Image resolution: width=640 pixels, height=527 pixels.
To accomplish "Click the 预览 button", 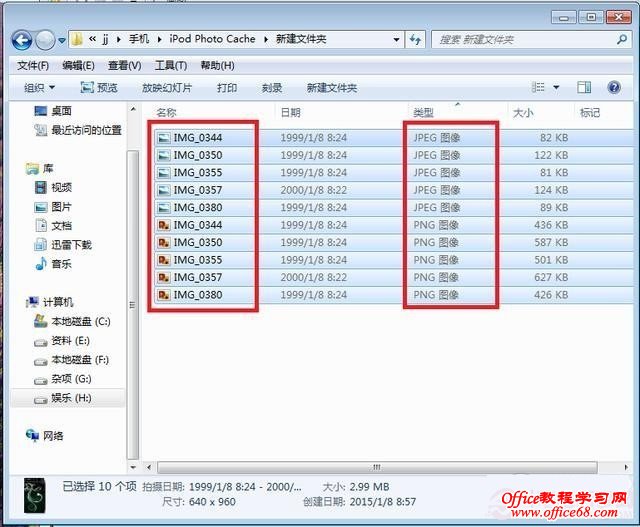I will [x=99, y=87].
